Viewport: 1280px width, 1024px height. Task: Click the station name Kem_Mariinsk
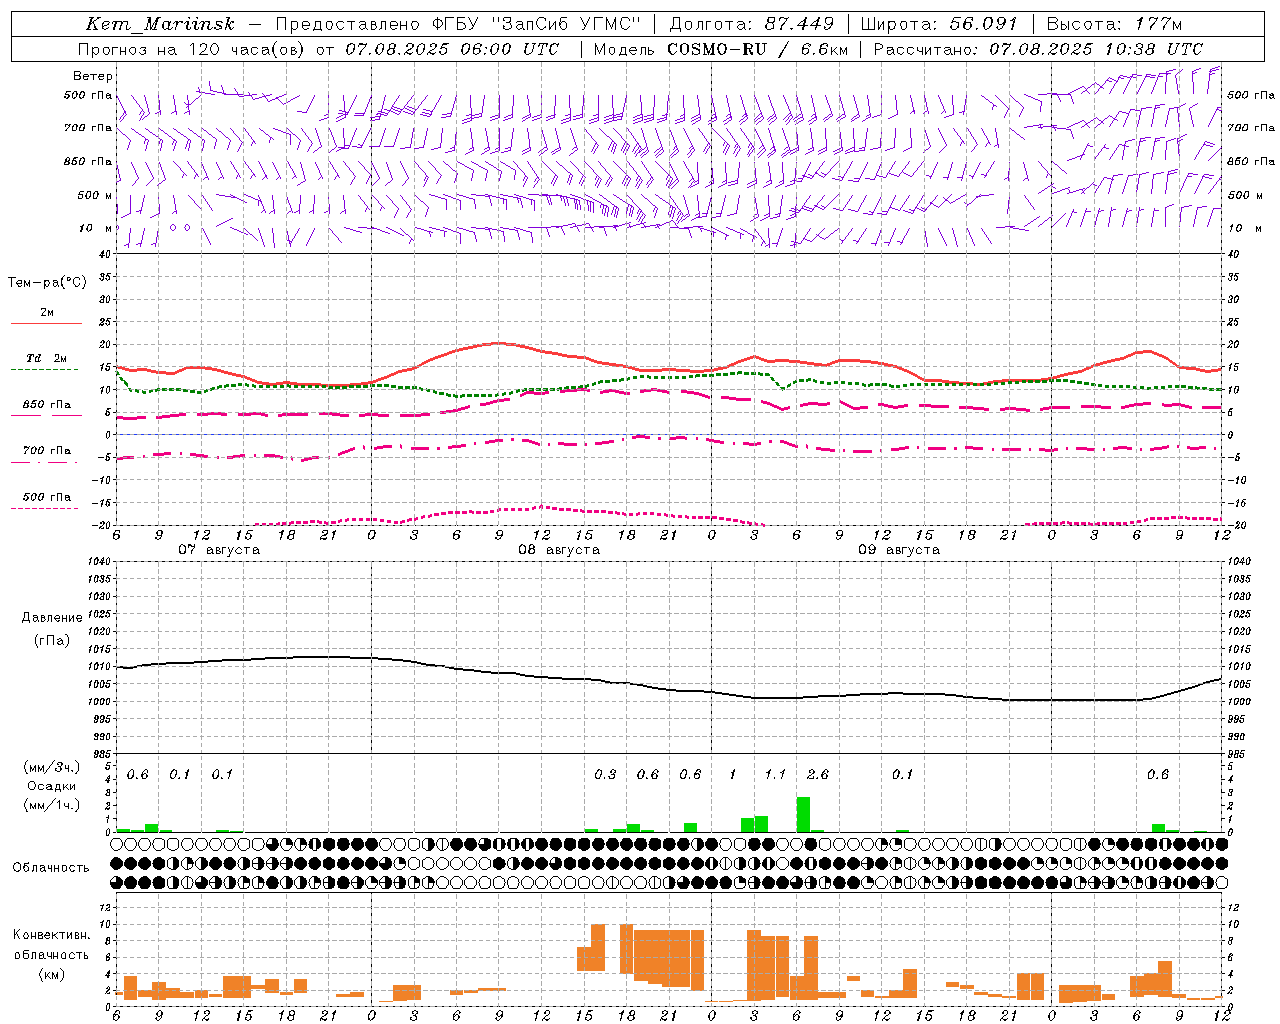pyautogui.click(x=160, y=24)
